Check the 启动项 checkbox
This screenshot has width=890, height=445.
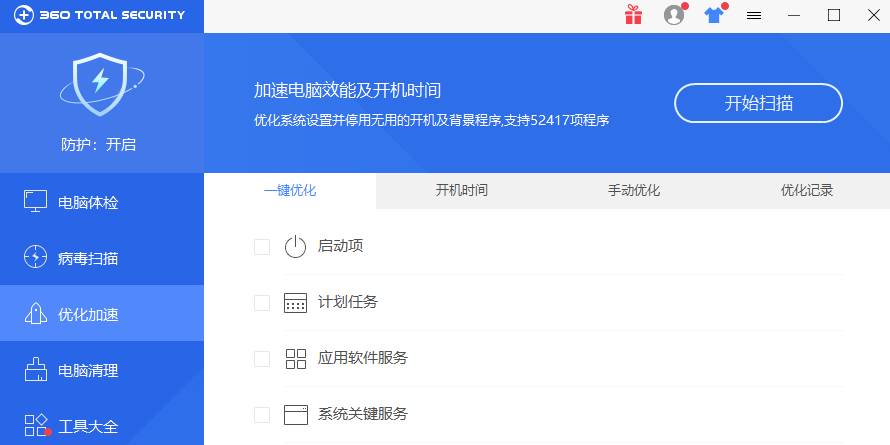pyautogui.click(x=262, y=246)
